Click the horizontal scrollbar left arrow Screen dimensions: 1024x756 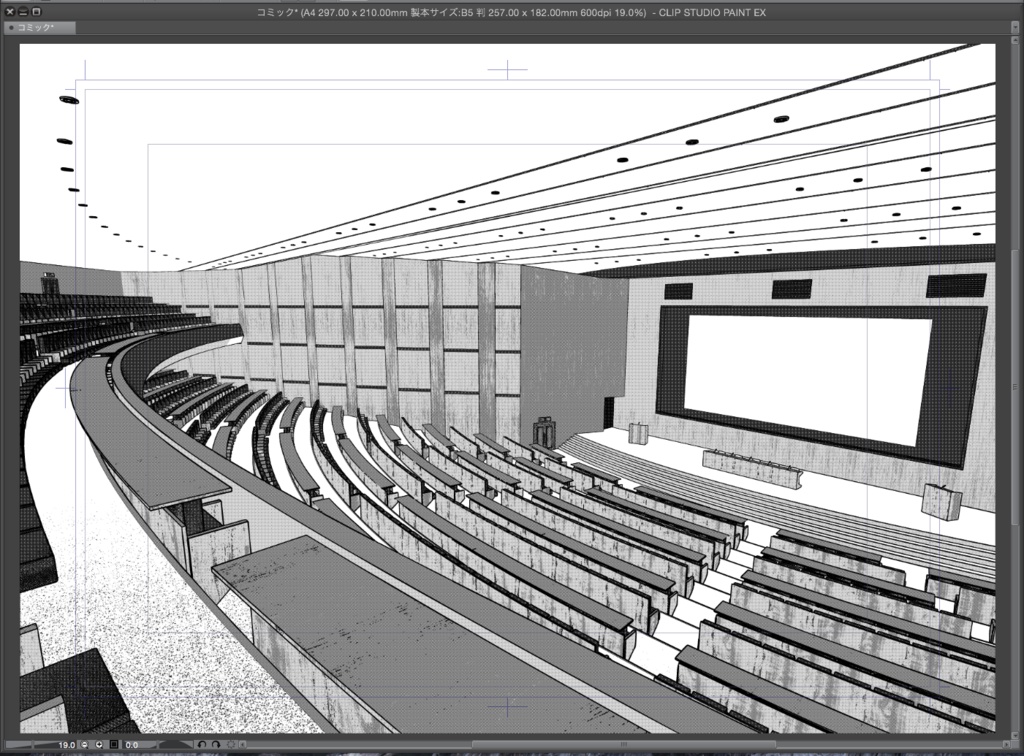(x=243, y=745)
